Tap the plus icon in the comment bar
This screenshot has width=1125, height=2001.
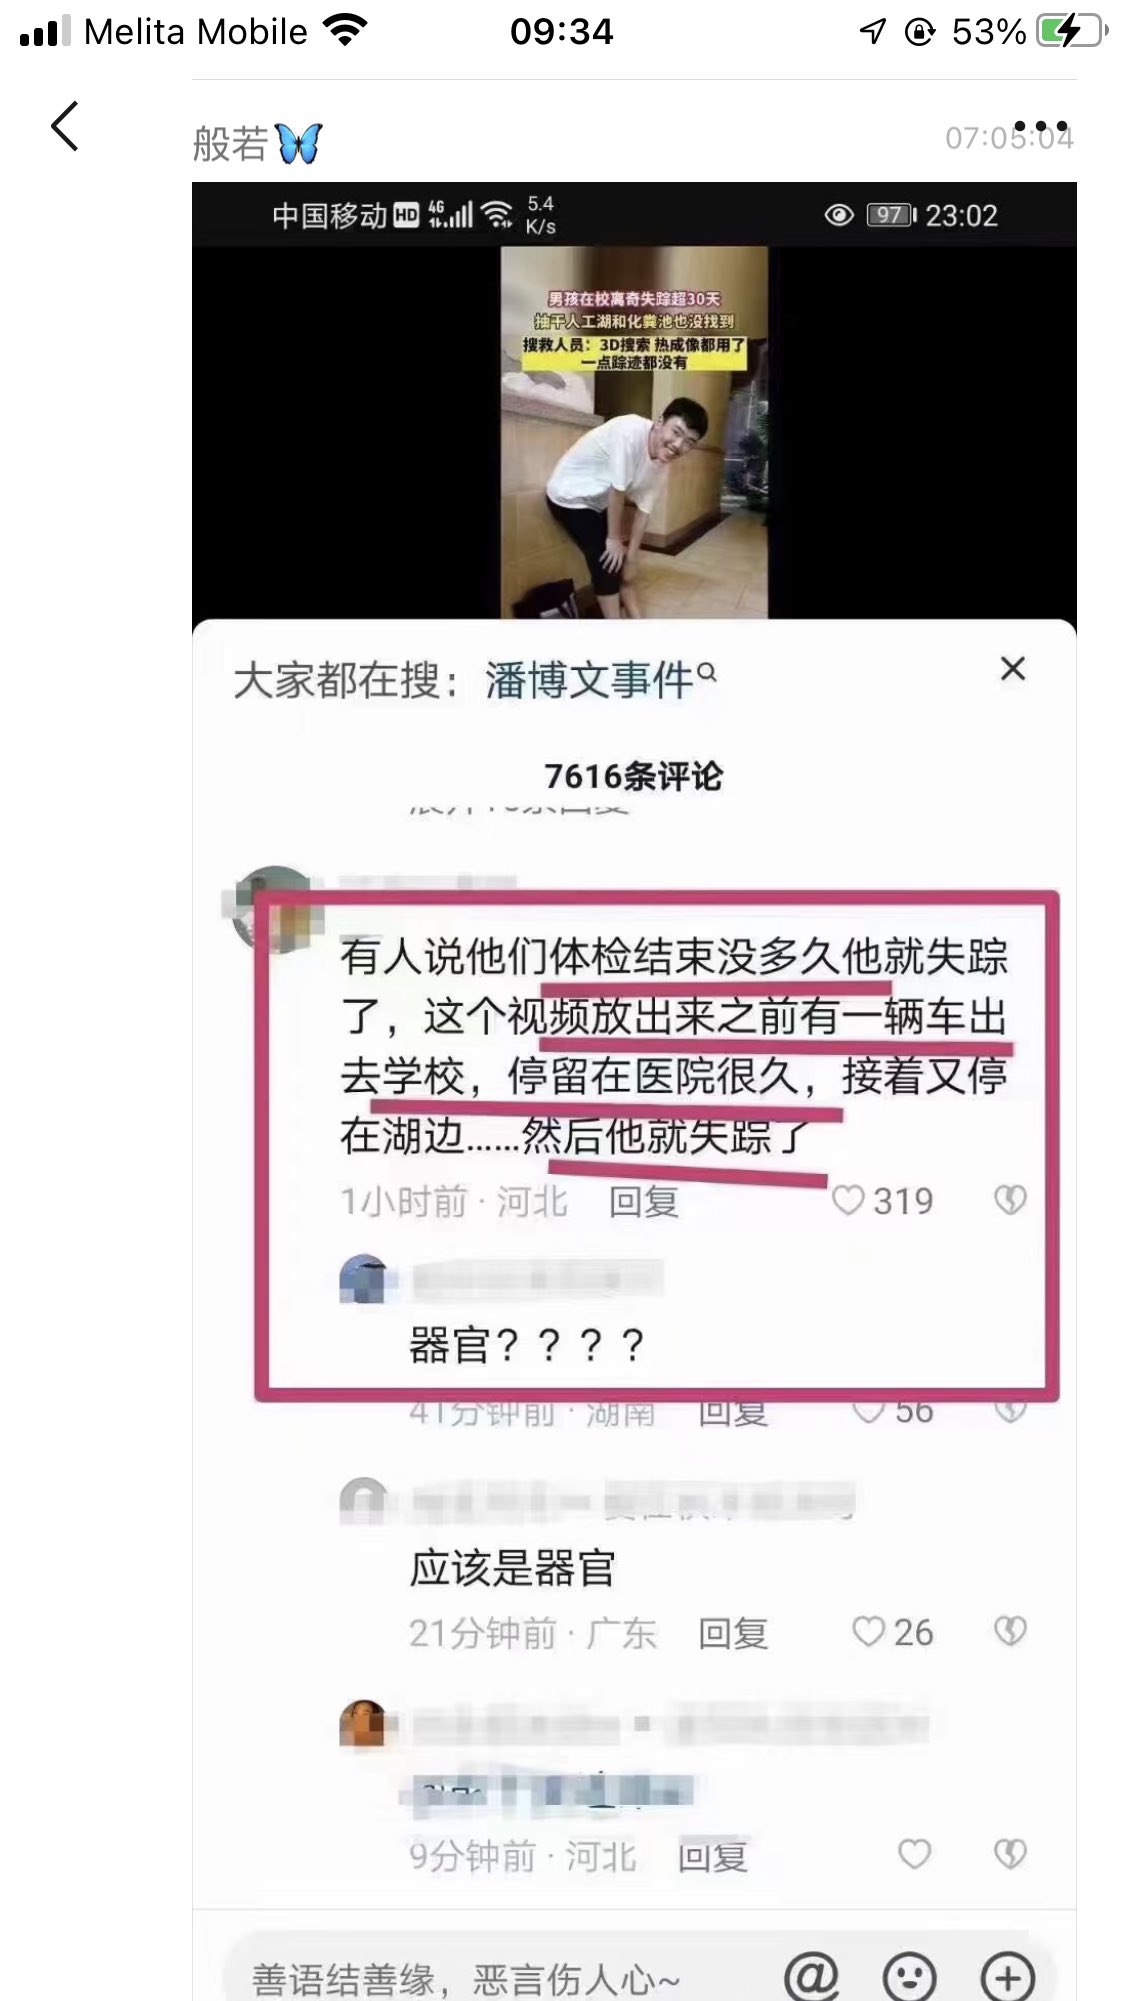point(1007,1977)
